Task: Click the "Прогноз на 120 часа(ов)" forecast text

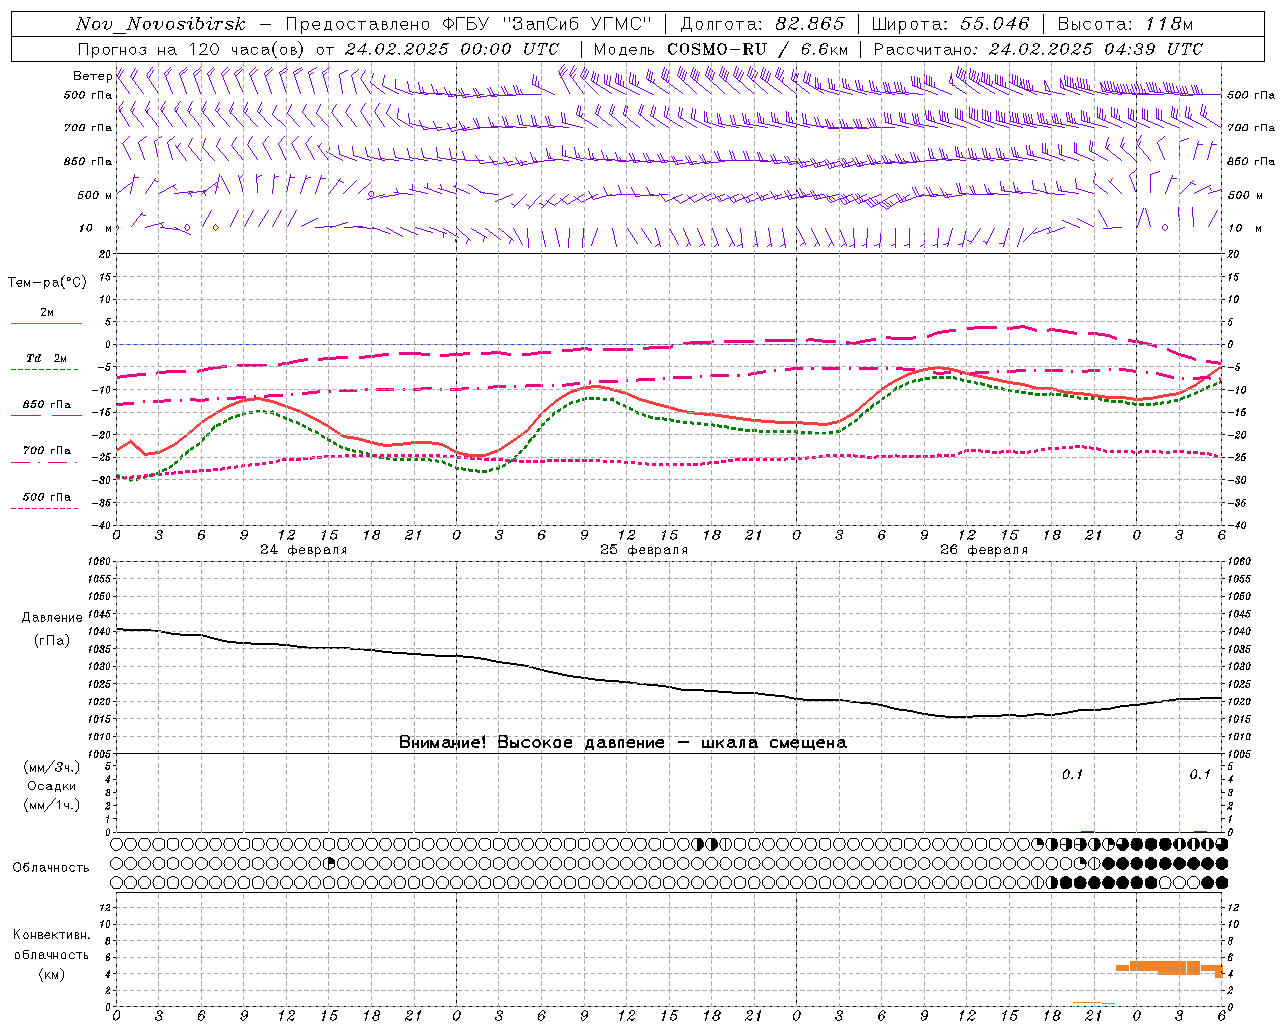Action: (x=192, y=49)
